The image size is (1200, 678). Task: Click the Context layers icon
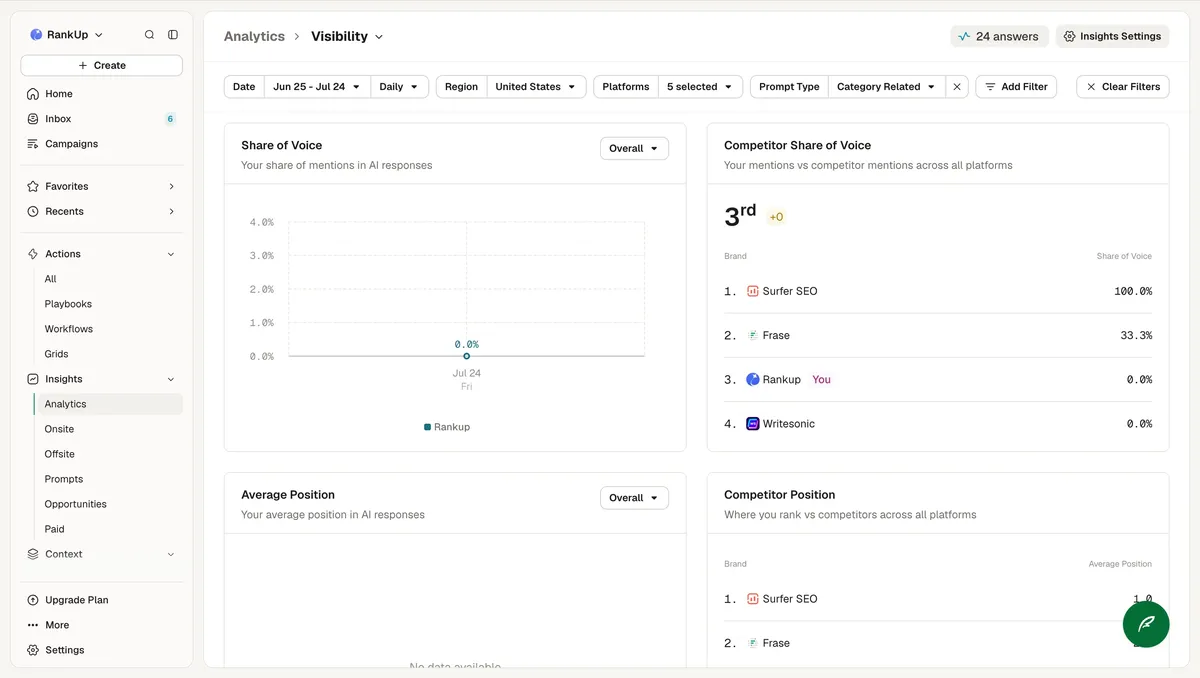[34, 554]
